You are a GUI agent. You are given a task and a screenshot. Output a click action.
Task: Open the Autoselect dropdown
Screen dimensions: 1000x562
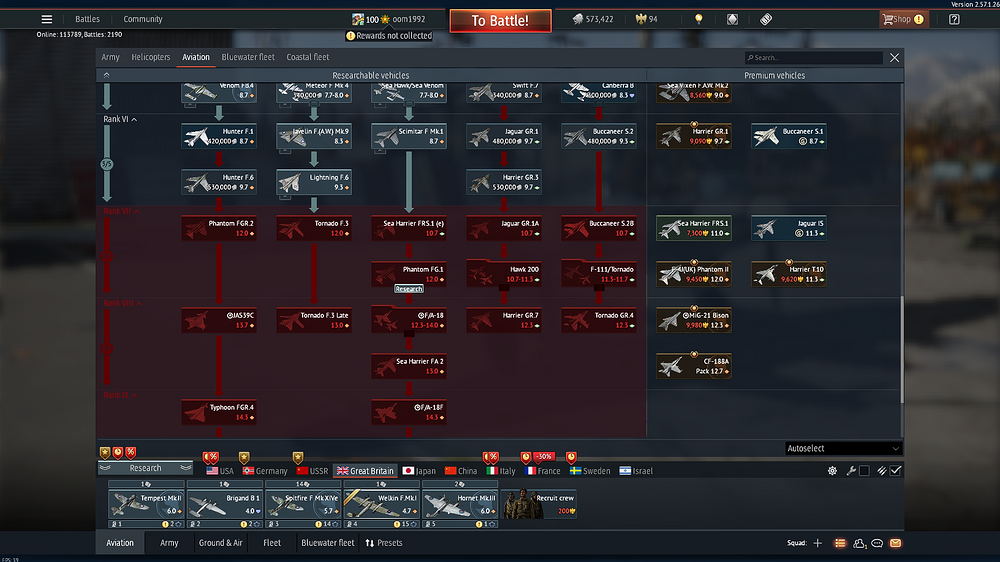tap(843, 448)
